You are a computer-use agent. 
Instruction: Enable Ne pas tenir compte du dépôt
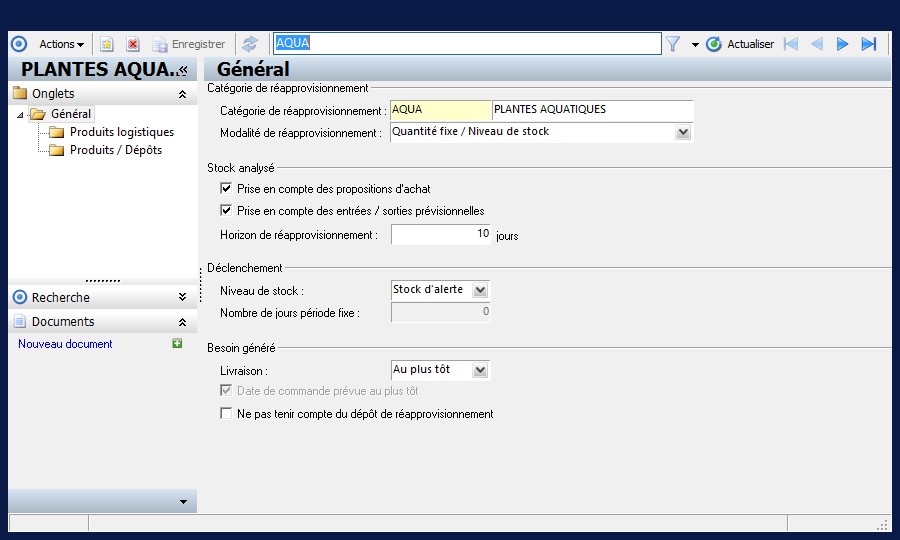tap(226, 413)
